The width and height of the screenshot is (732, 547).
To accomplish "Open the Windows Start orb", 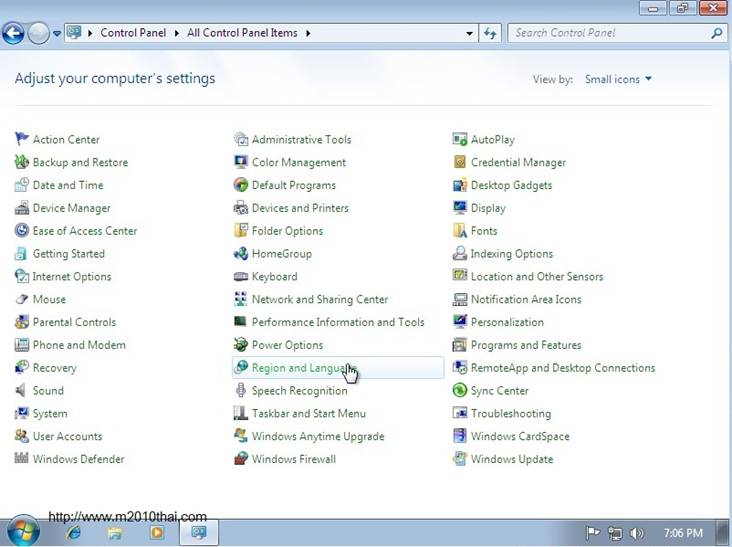I will coord(22,531).
